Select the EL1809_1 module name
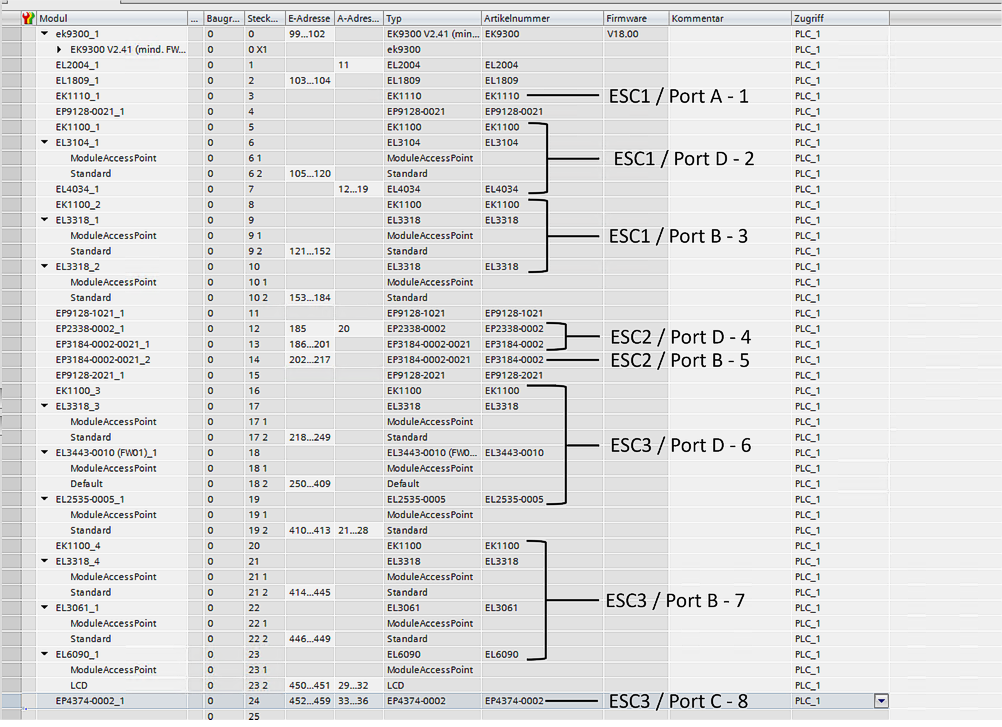 [77, 80]
